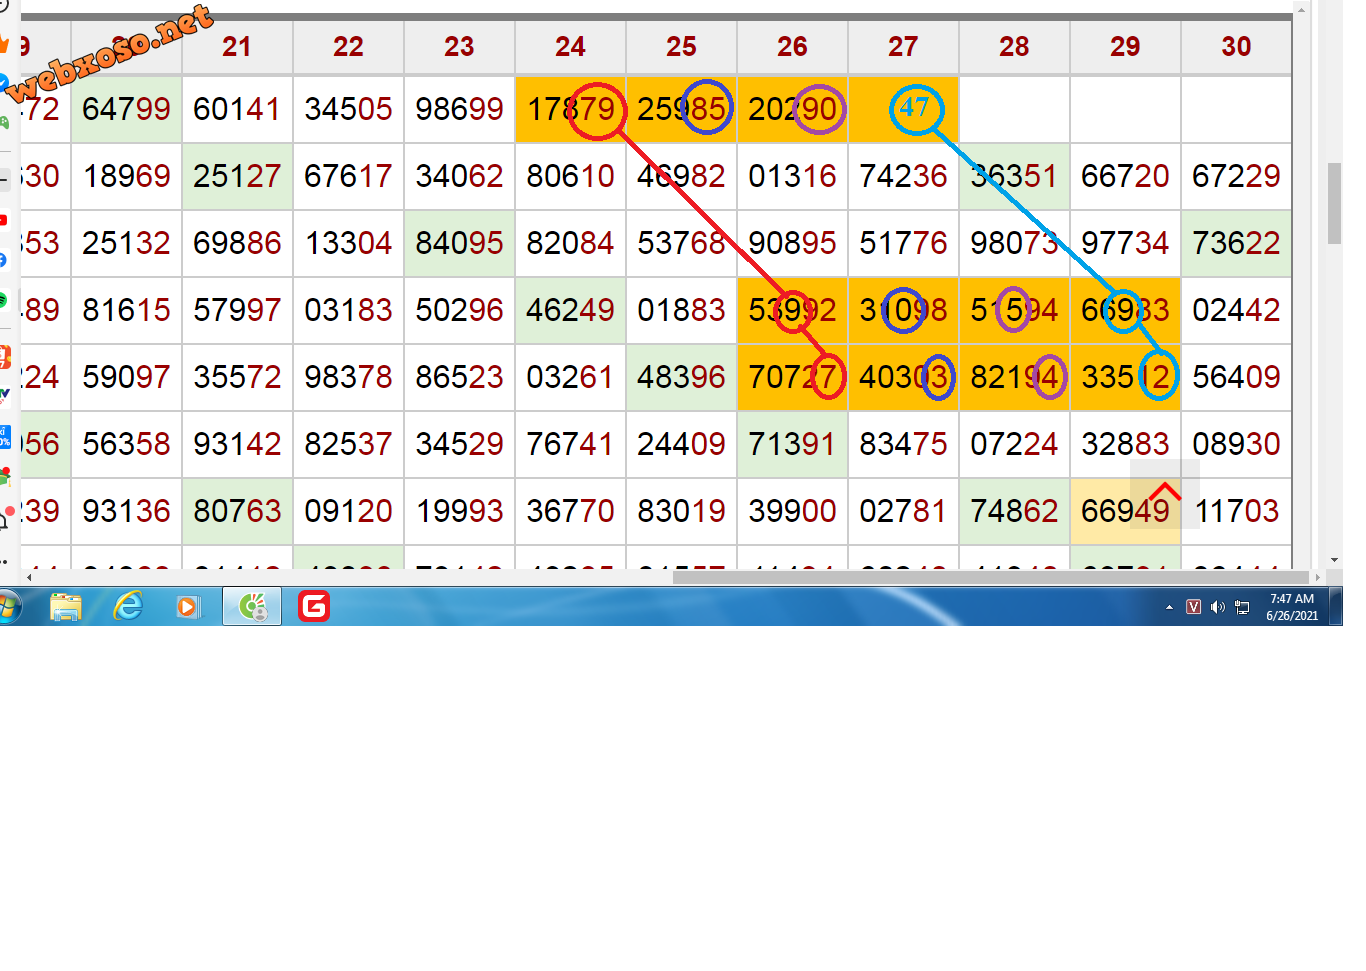This screenshot has width=1366, height=971.
Task: Open the red G app on taskbar
Action: (x=314, y=606)
